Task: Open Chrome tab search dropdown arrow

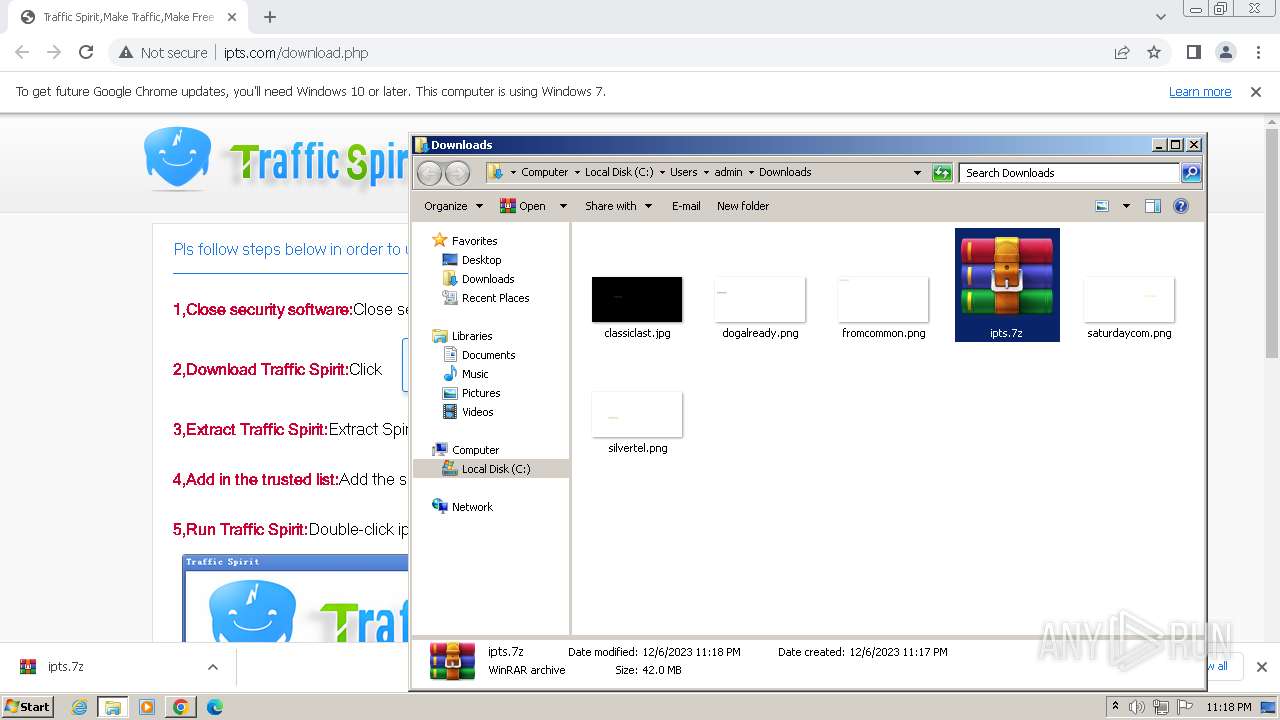Action: [1160, 17]
